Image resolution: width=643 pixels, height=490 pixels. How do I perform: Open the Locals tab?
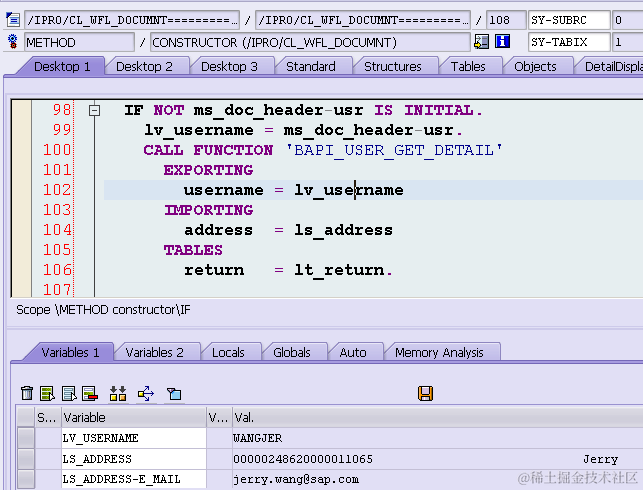[x=228, y=353]
